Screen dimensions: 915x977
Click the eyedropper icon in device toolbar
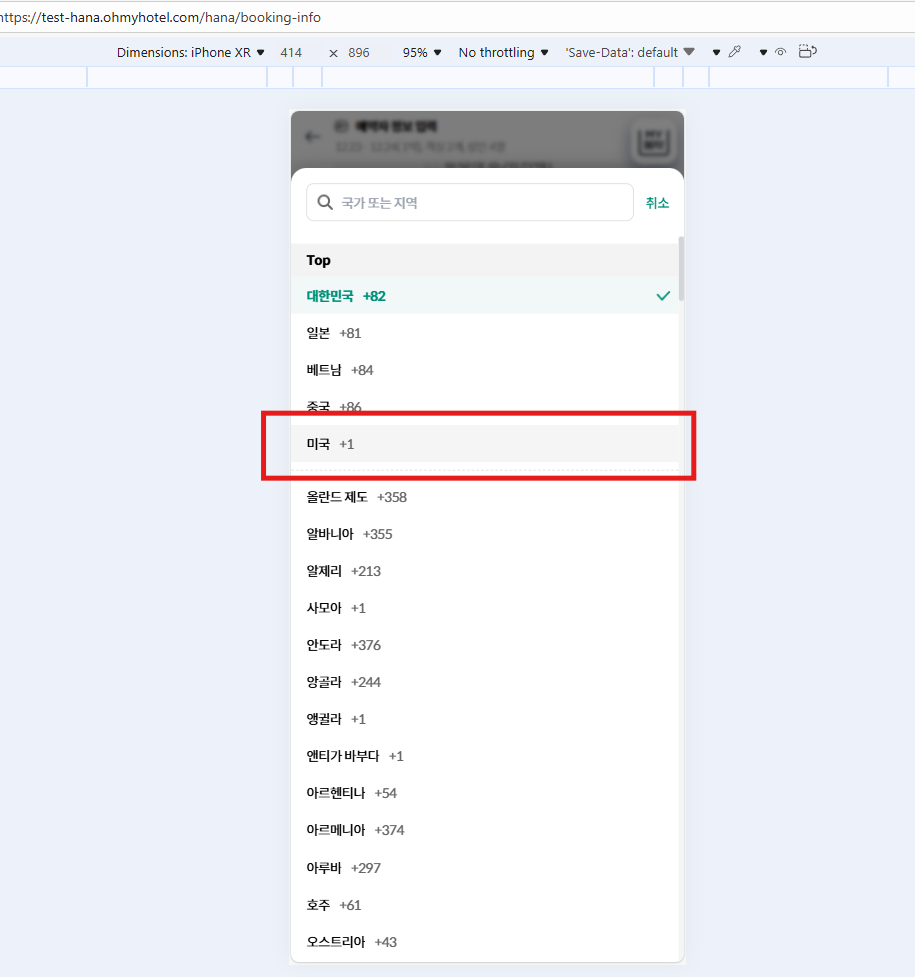pos(735,52)
